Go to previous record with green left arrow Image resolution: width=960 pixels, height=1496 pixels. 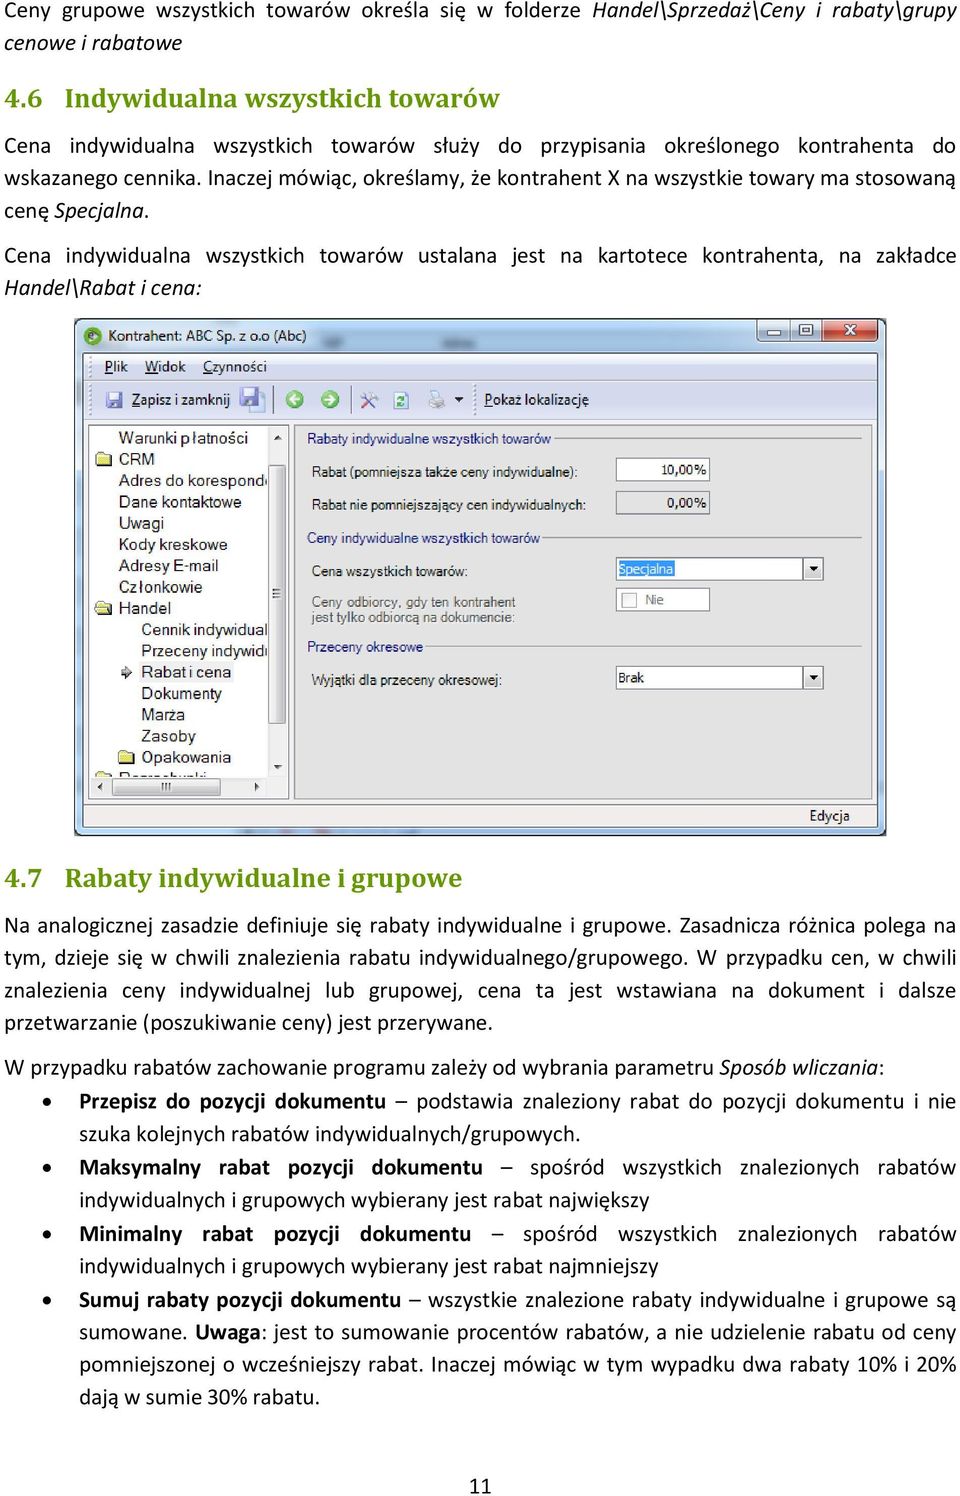click(x=294, y=400)
